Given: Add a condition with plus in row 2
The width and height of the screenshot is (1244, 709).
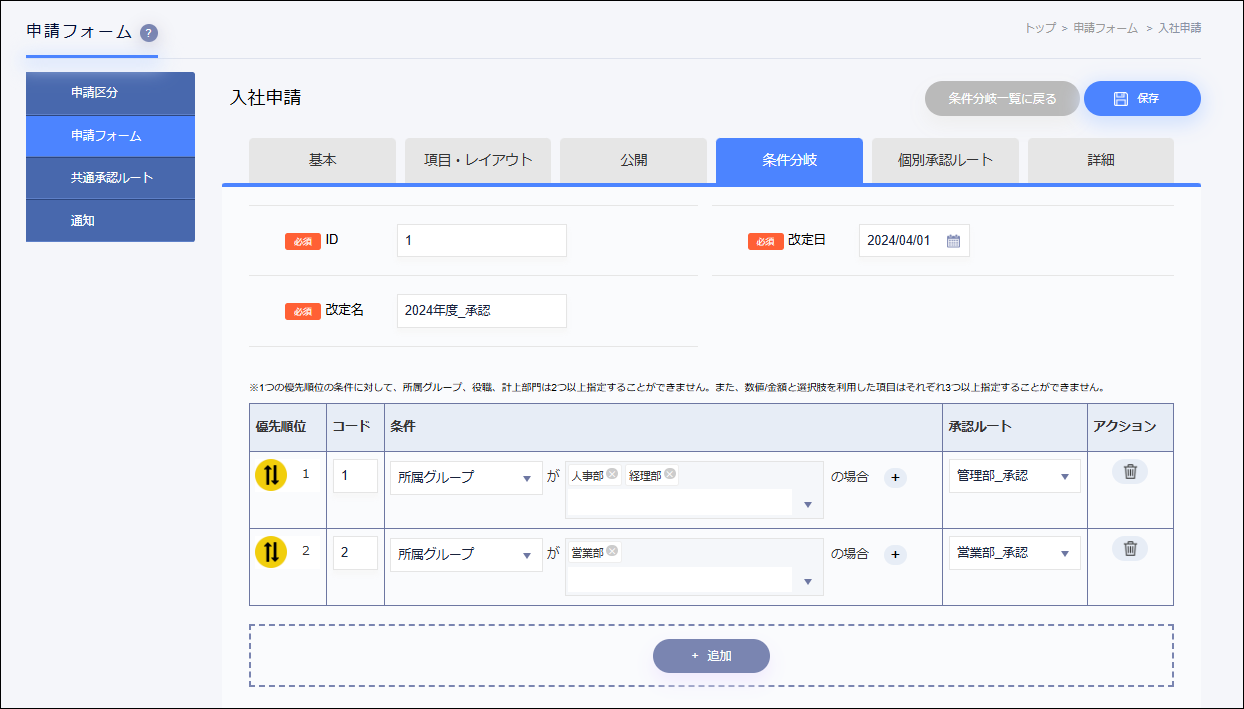Looking at the screenshot, I should [895, 554].
